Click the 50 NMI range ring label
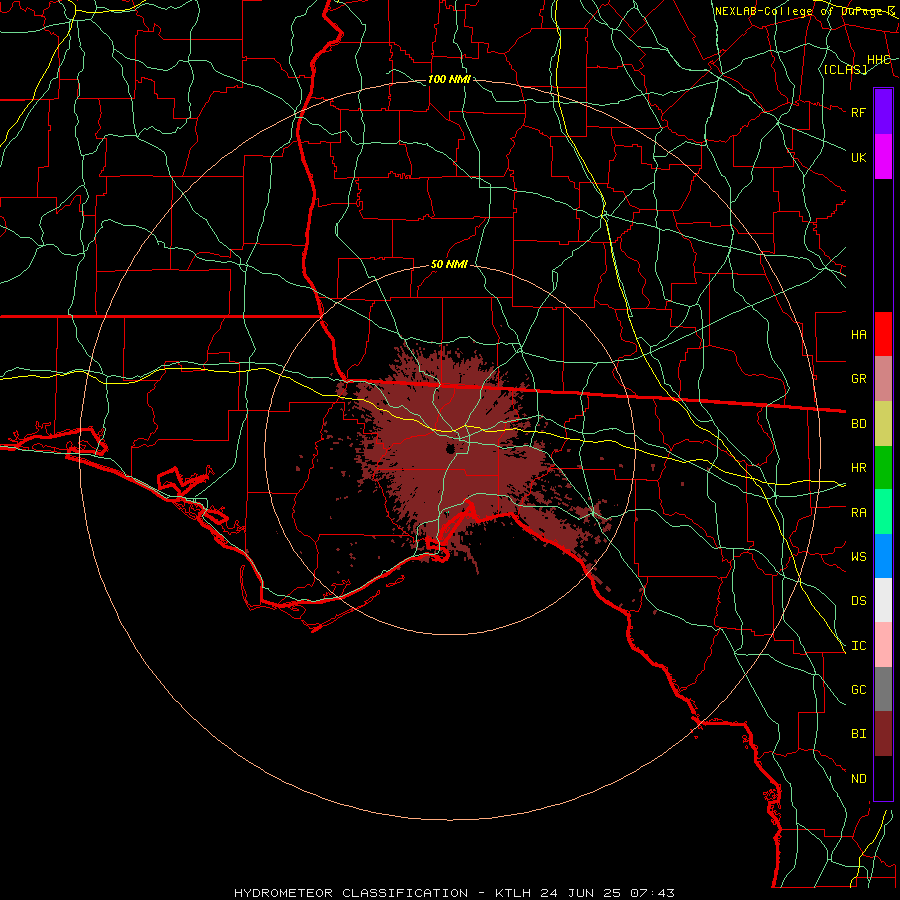The width and height of the screenshot is (900, 900). click(449, 265)
